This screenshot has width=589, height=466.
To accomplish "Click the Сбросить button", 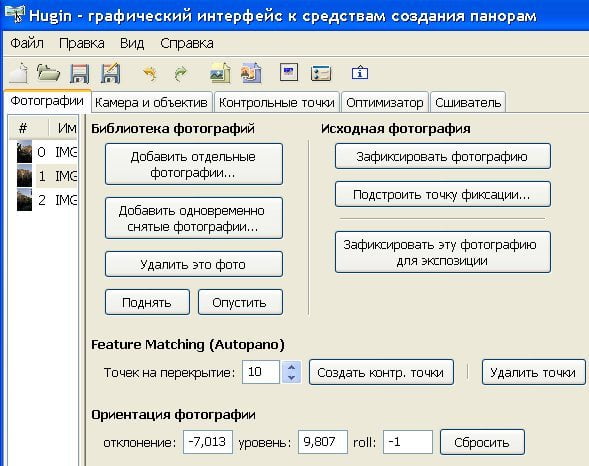I will 482,442.
